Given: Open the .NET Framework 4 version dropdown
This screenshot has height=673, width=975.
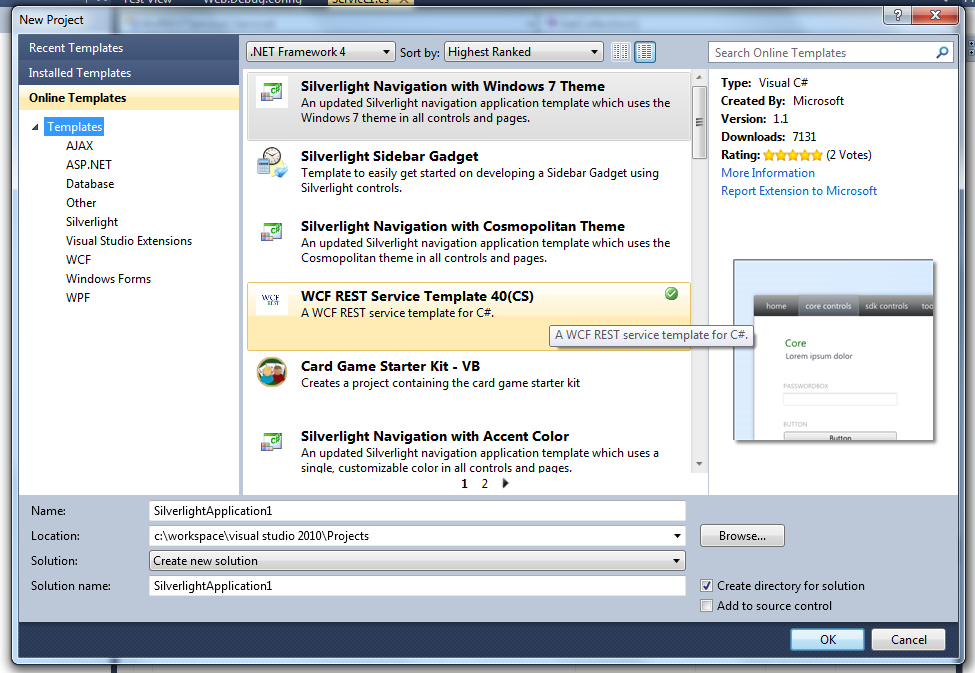Looking at the screenshot, I should click(x=321, y=52).
